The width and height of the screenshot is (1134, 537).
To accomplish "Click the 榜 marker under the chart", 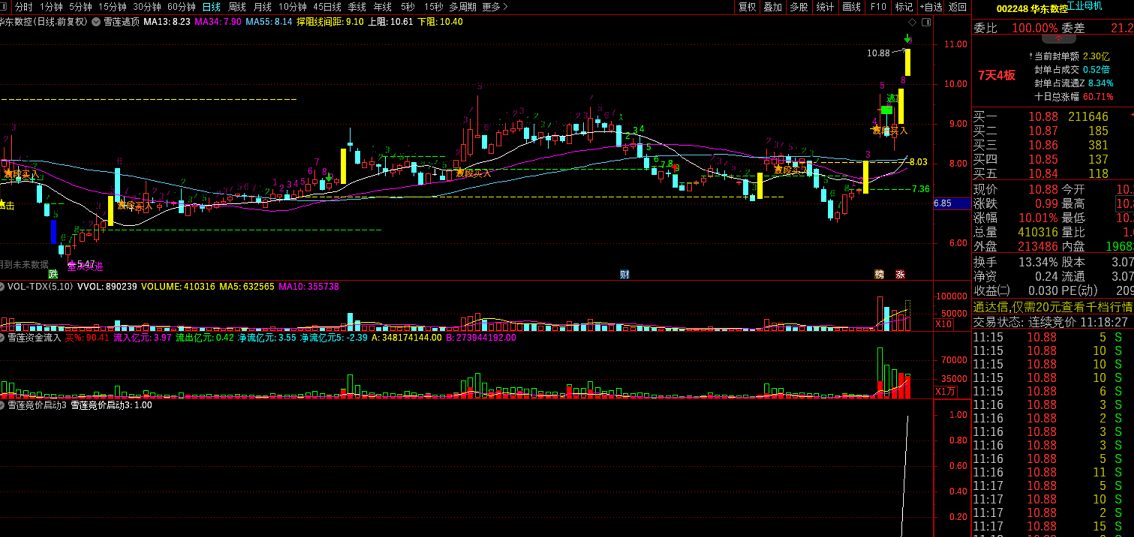I will (x=879, y=274).
